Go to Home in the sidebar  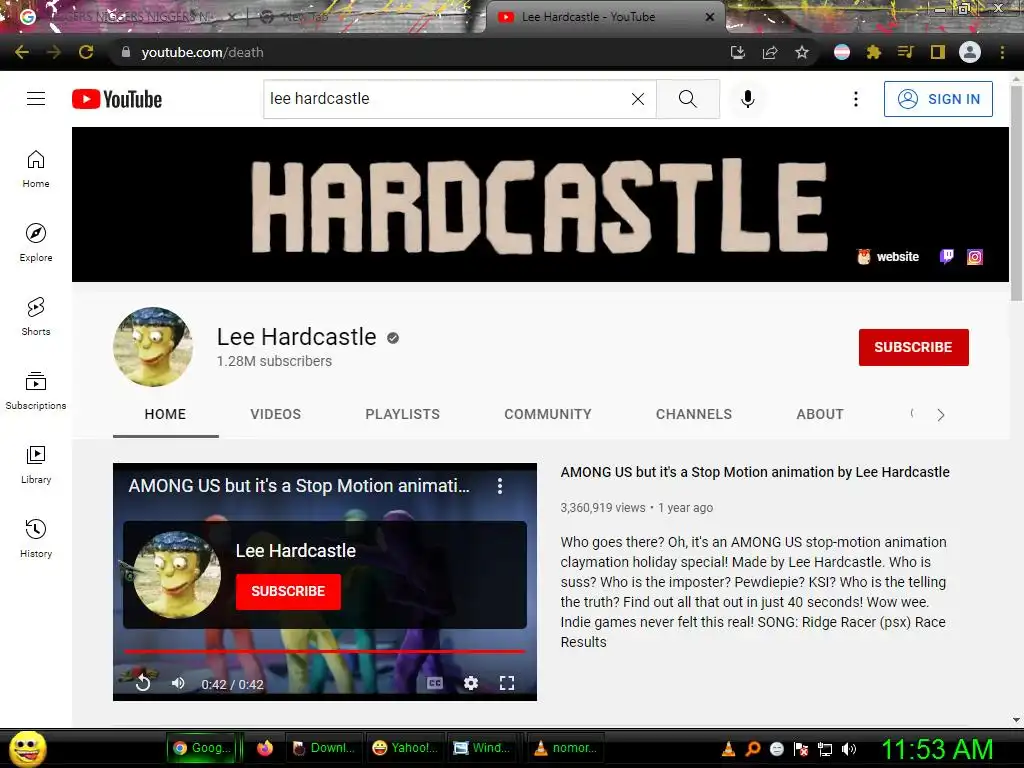[x=36, y=169]
